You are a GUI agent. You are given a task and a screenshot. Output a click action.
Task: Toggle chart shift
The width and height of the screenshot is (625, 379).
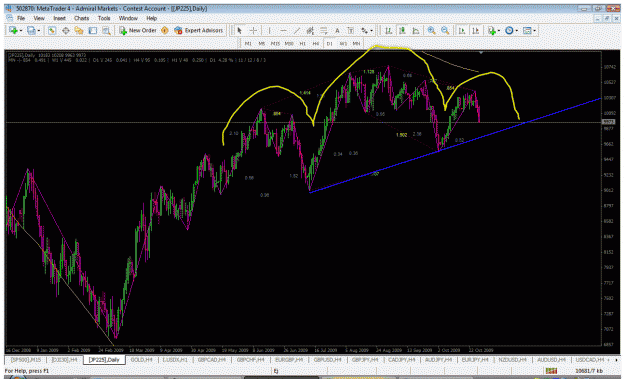point(475,30)
